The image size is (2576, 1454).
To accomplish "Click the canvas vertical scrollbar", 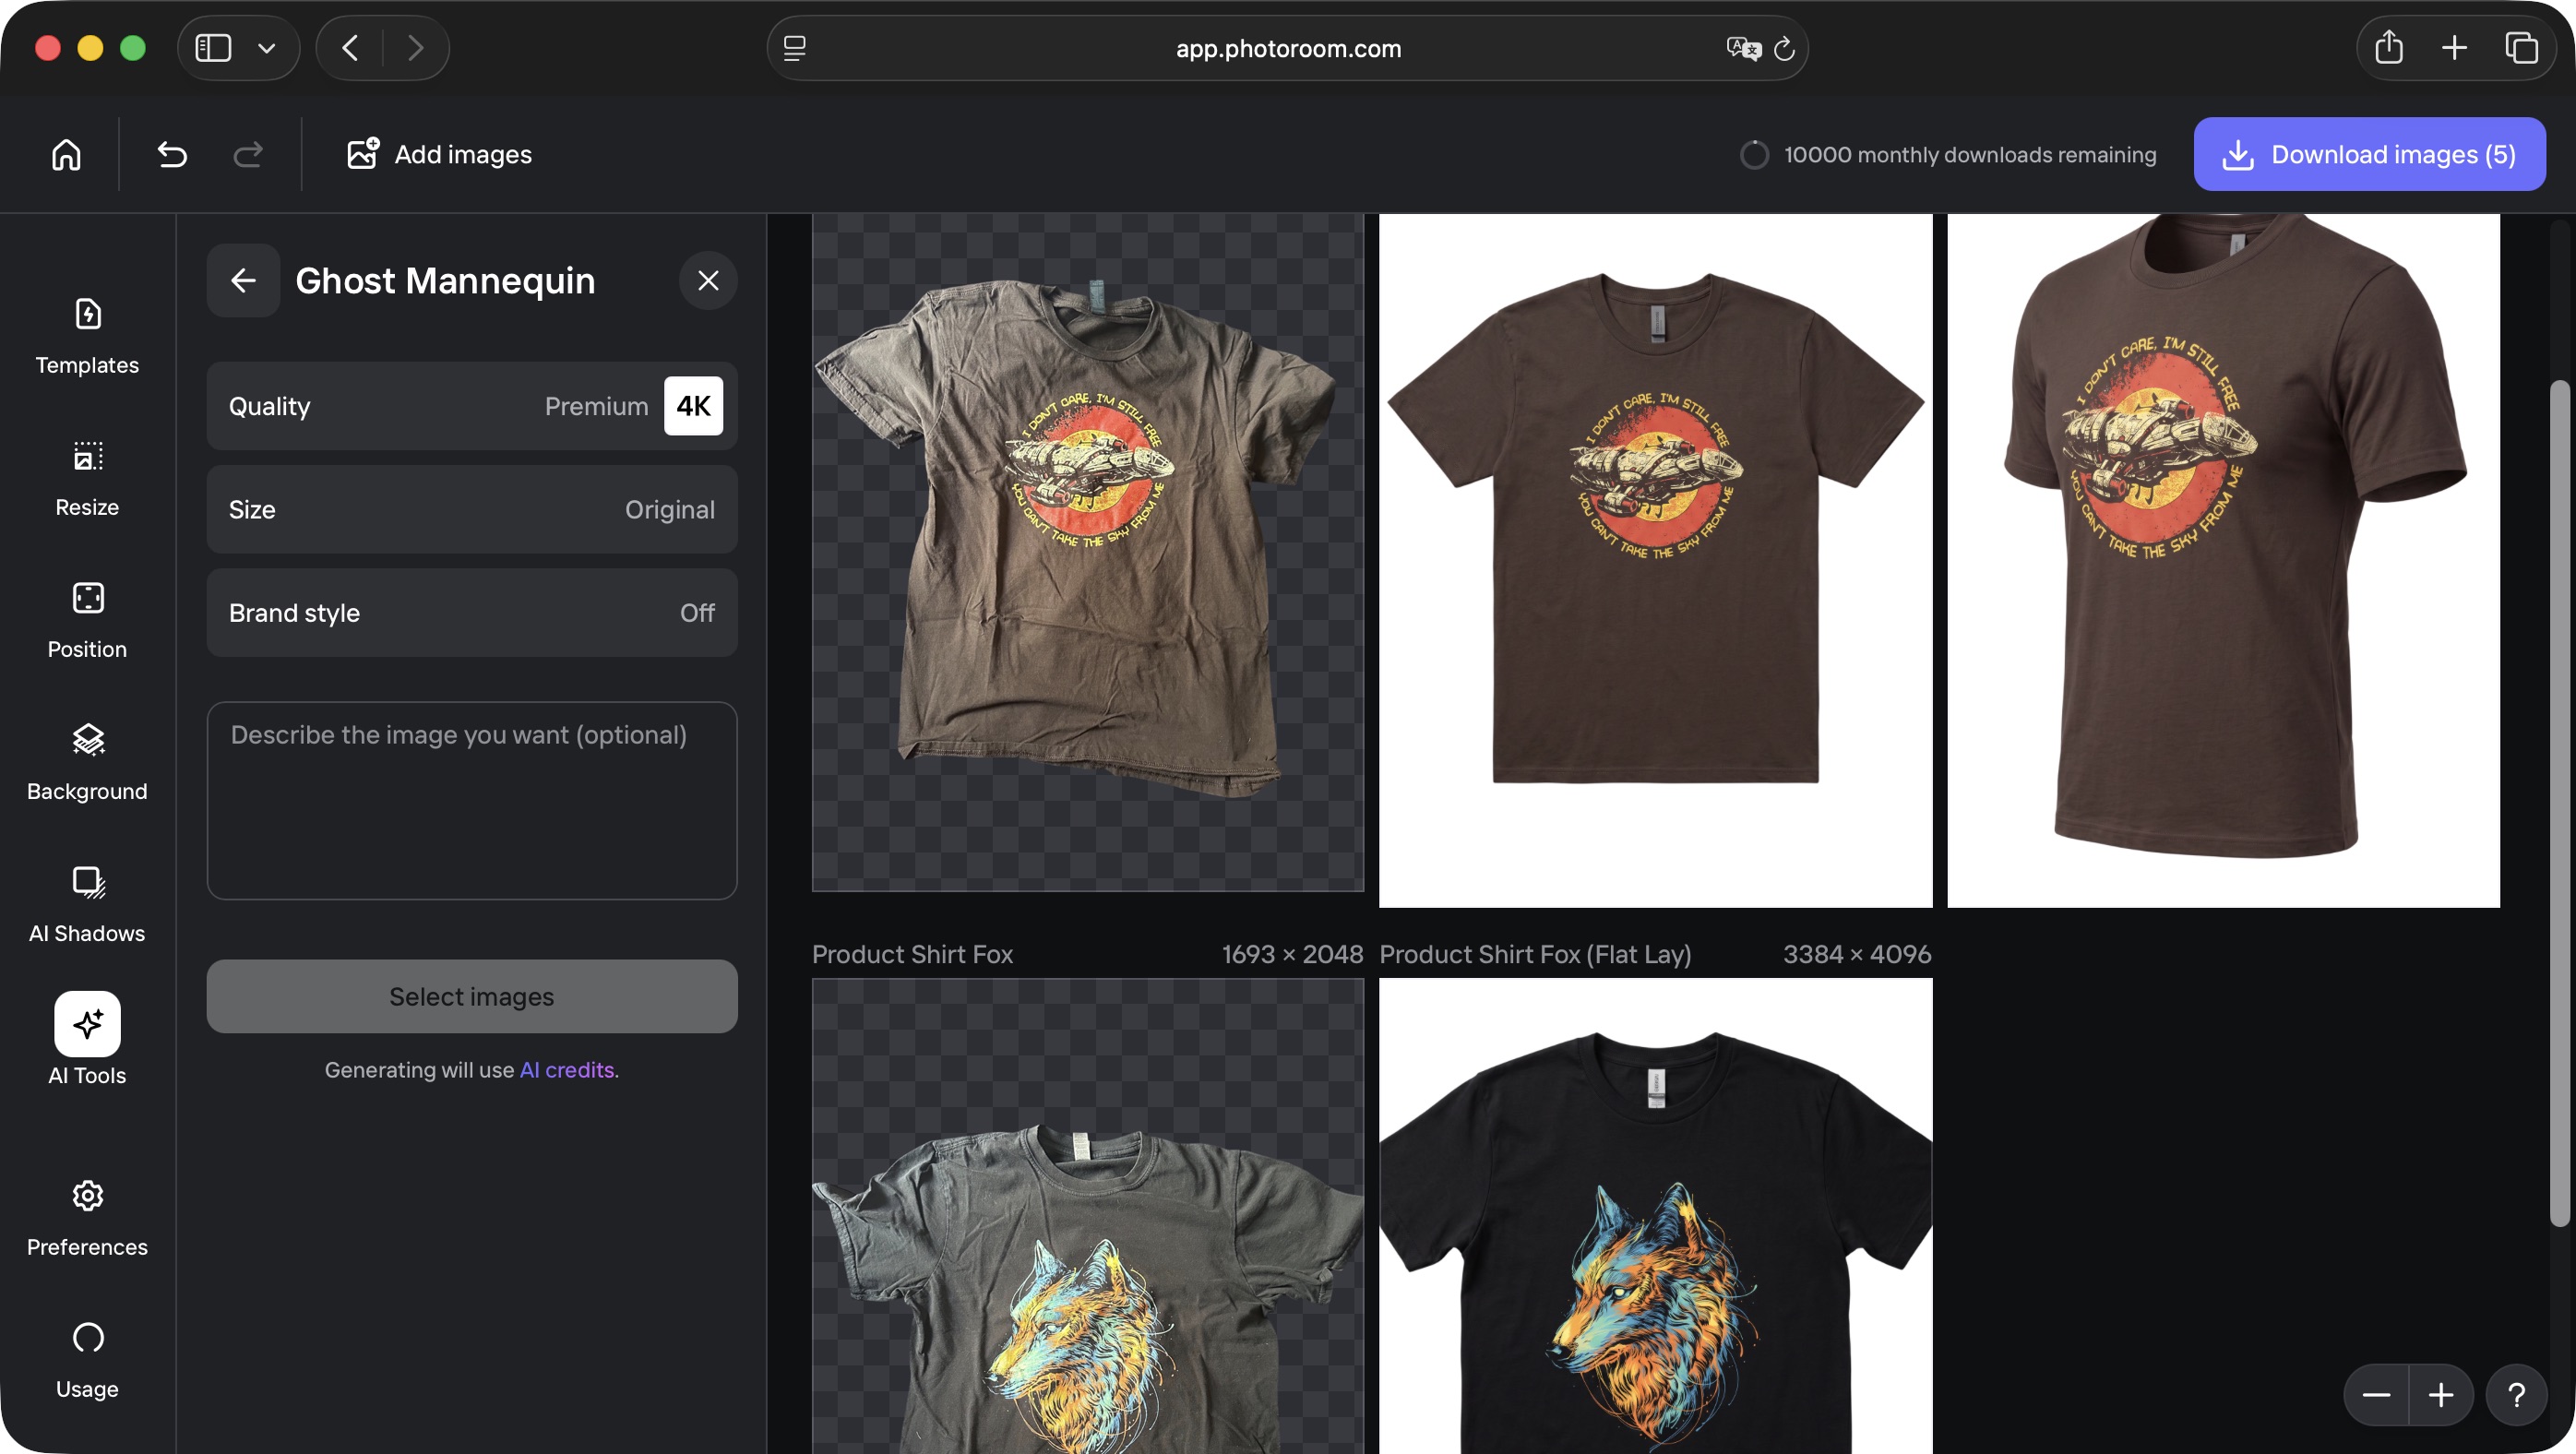I will pos(2559,803).
